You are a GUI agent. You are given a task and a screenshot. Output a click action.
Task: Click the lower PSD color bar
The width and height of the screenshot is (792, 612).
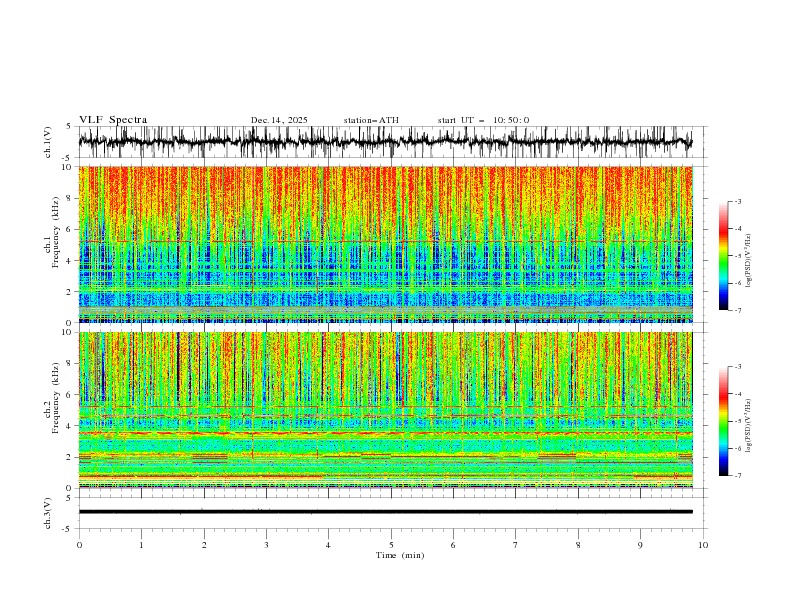click(x=723, y=421)
